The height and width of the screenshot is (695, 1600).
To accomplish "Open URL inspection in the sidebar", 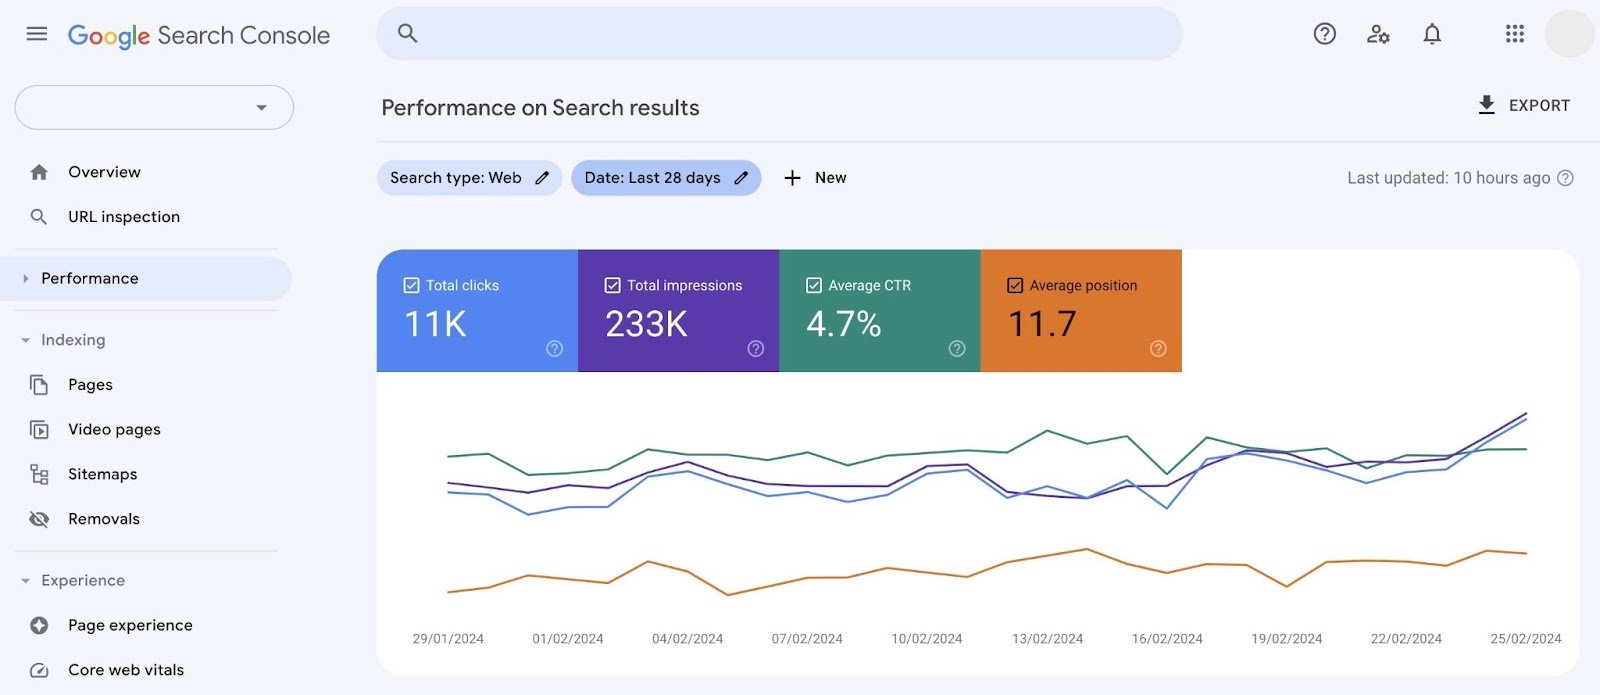I will [x=124, y=217].
